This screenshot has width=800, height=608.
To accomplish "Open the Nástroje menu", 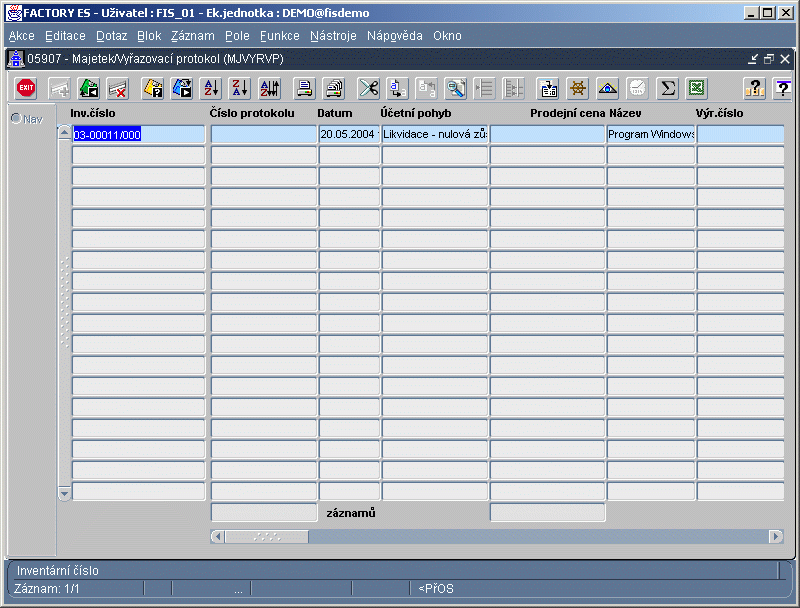I will coord(333,36).
